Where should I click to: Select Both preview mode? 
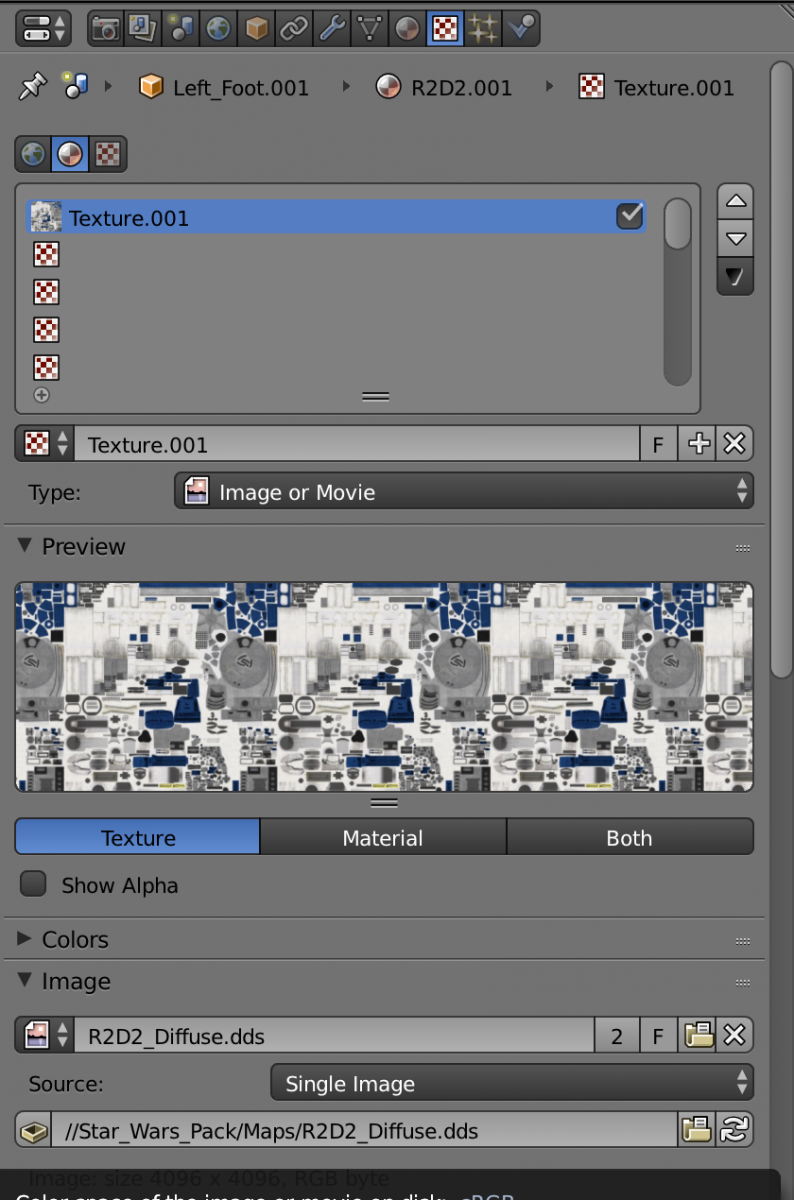629,837
